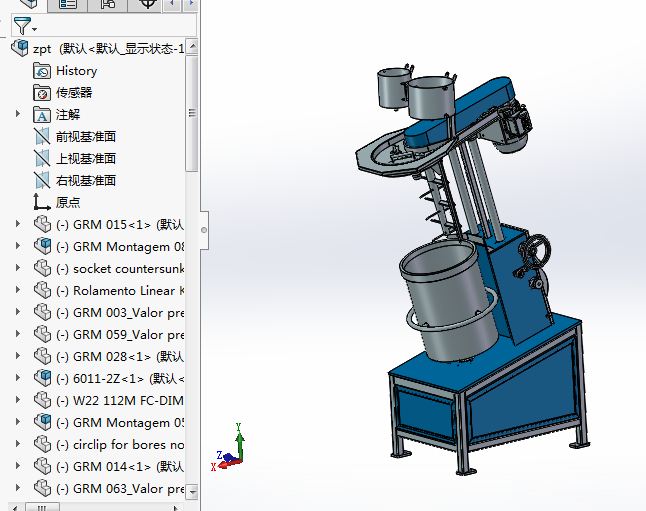The height and width of the screenshot is (511, 646).
Task: Click the horizontal scrollbar right arrow
Action: (176, 507)
